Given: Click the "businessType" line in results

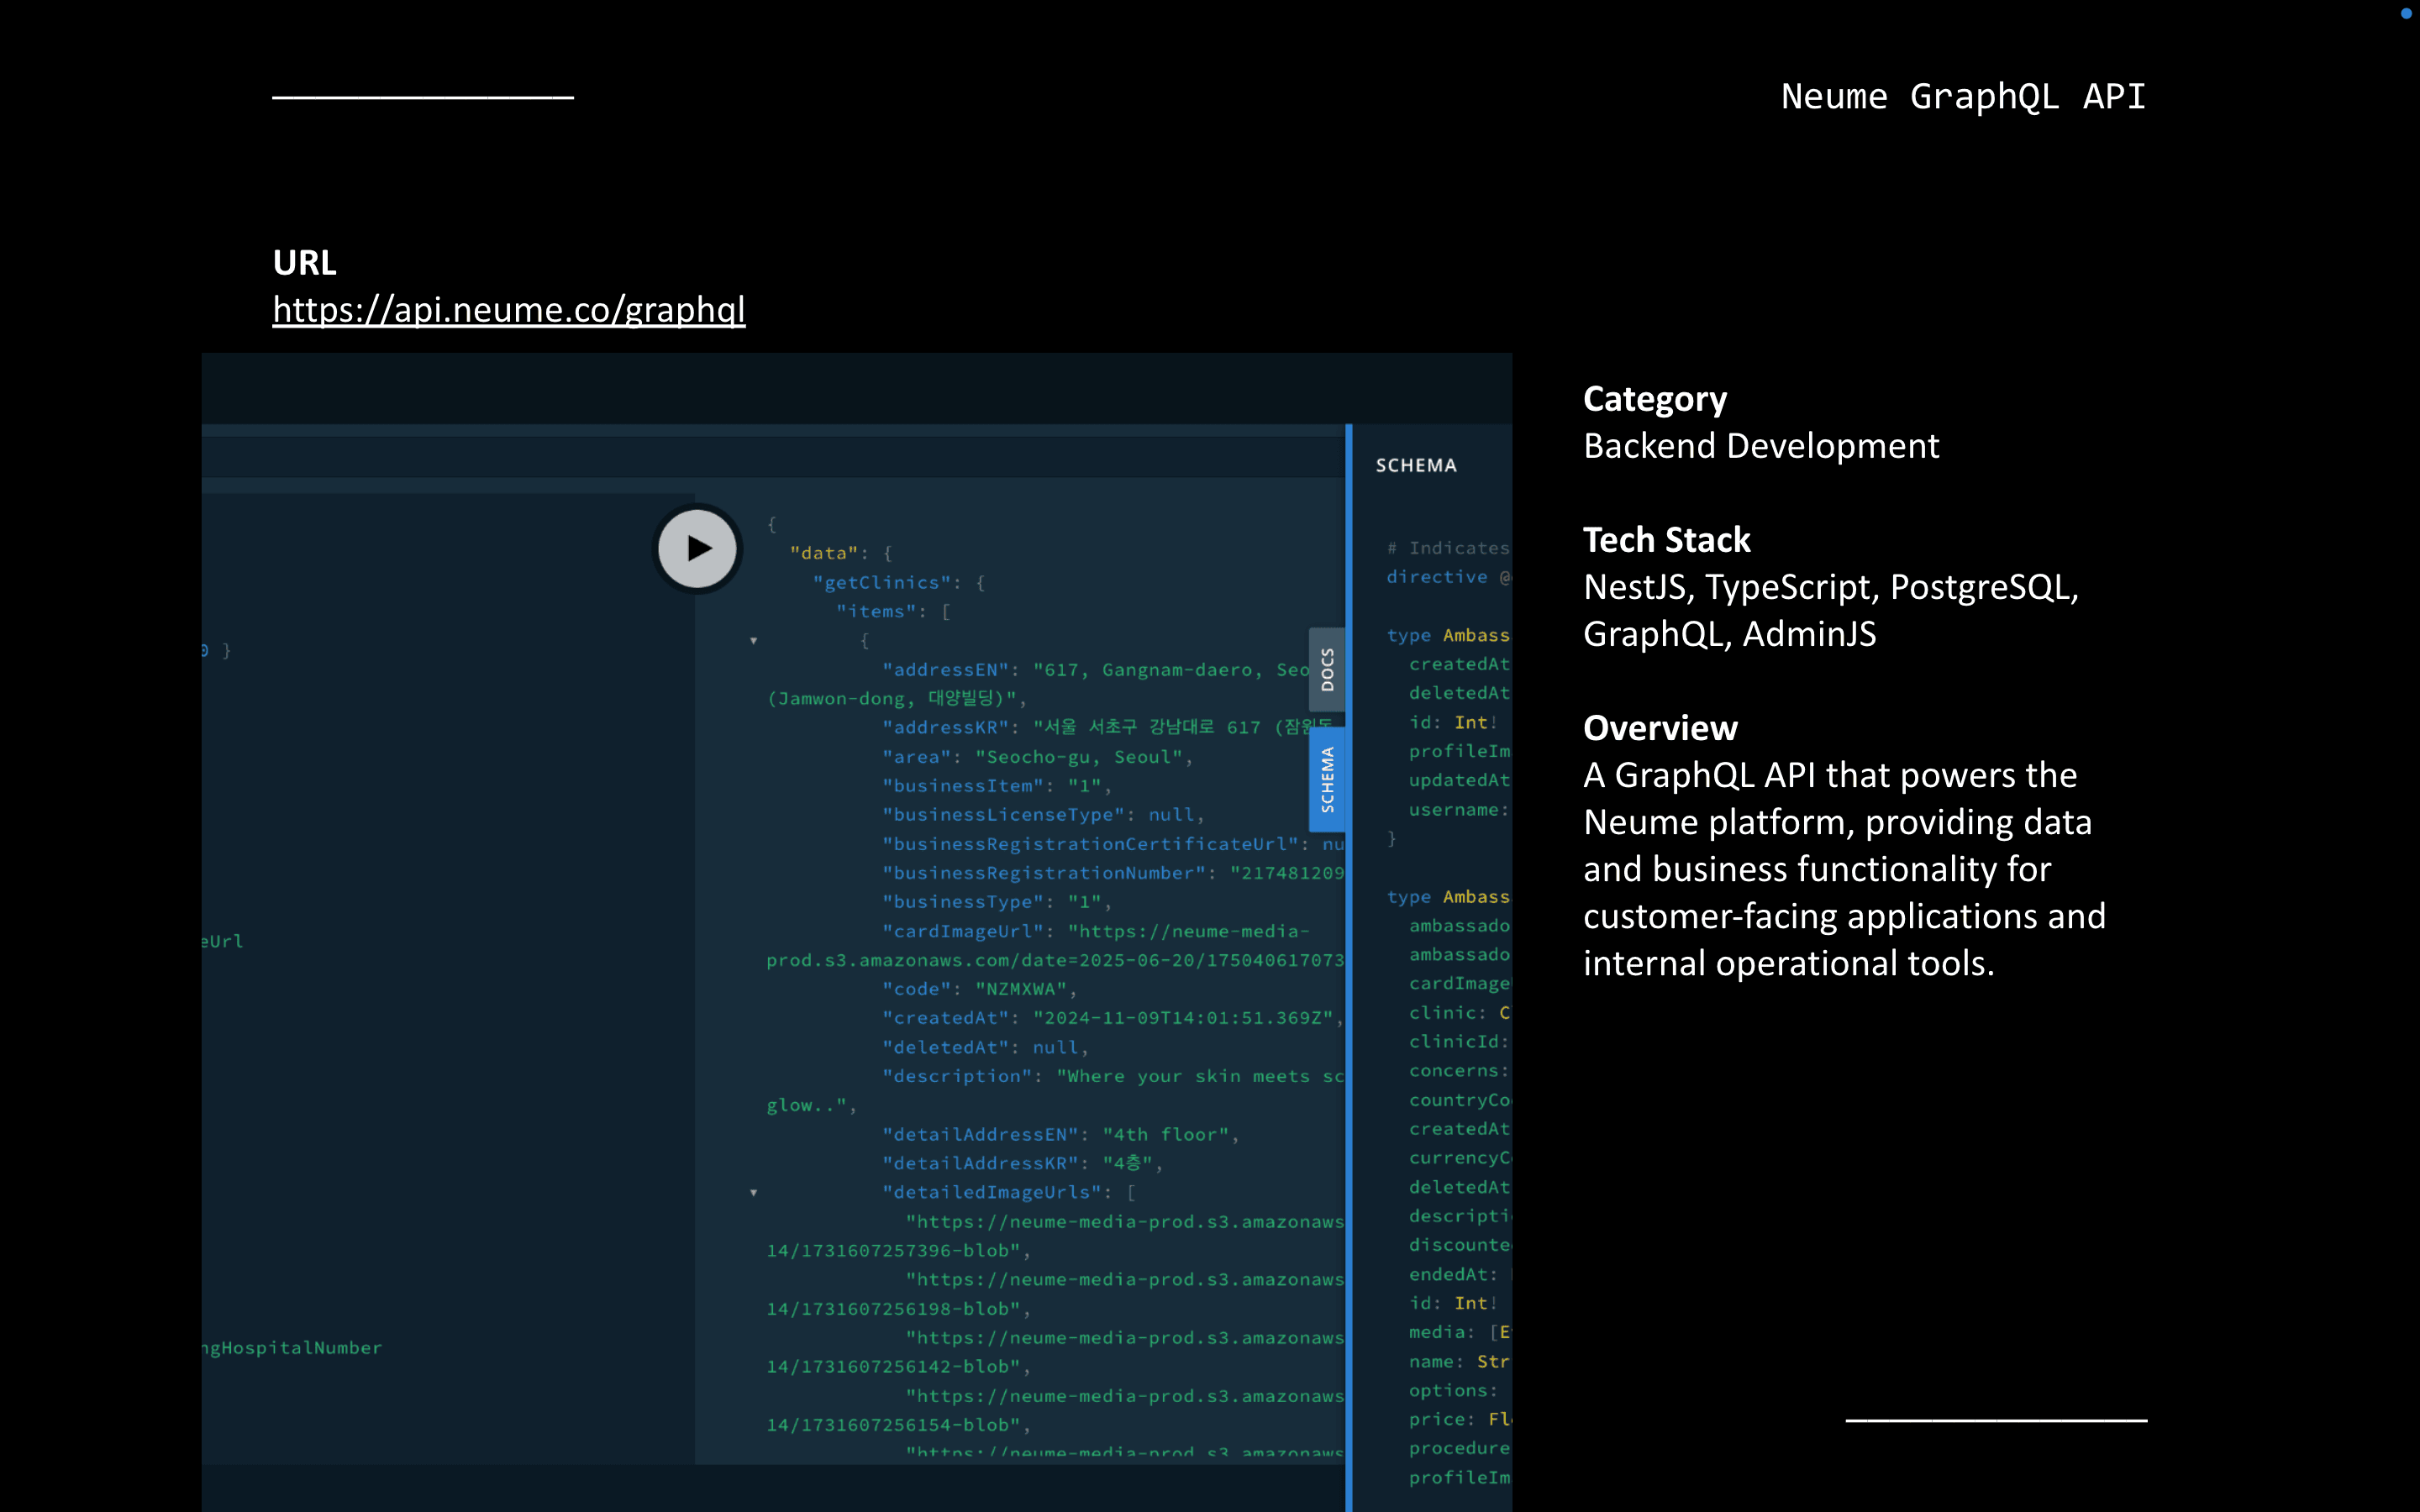Looking at the screenshot, I should click(996, 902).
